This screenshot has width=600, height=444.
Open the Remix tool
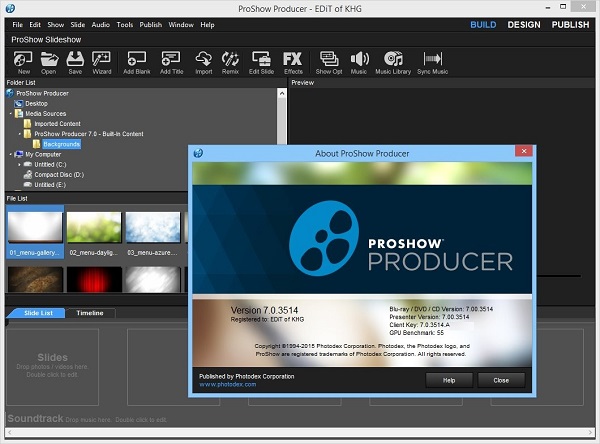pyautogui.click(x=230, y=61)
